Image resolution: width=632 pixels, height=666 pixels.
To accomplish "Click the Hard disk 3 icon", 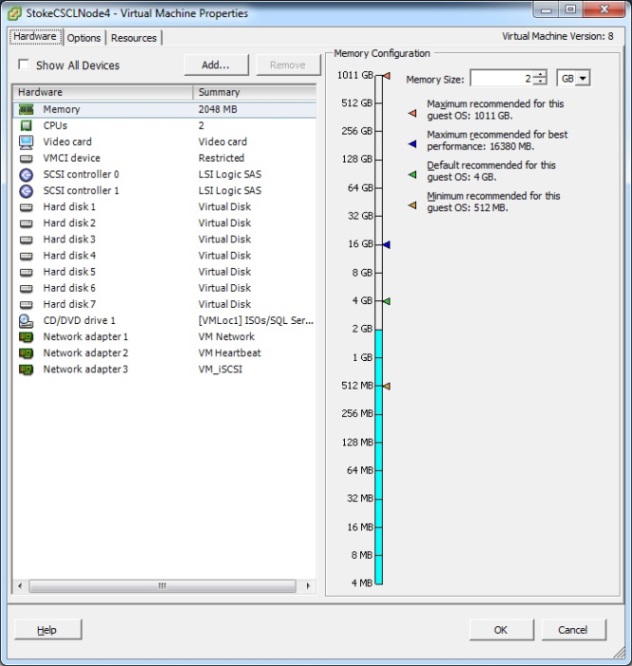I will [x=26, y=240].
